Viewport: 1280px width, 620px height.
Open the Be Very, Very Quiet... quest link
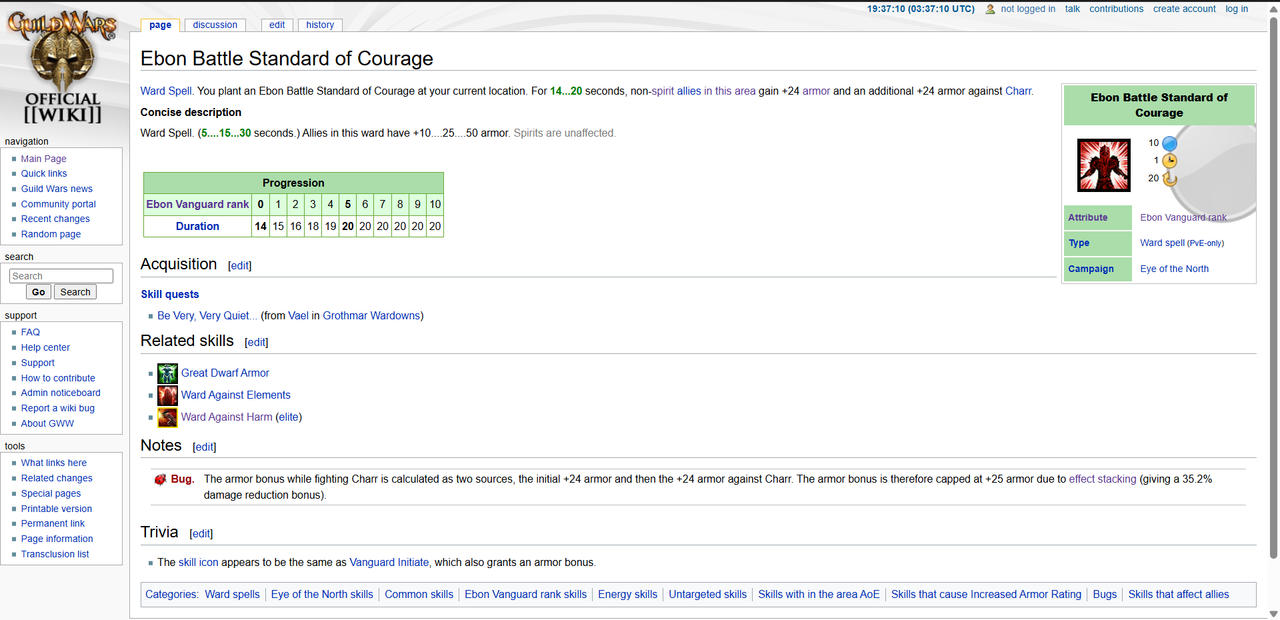[207, 316]
